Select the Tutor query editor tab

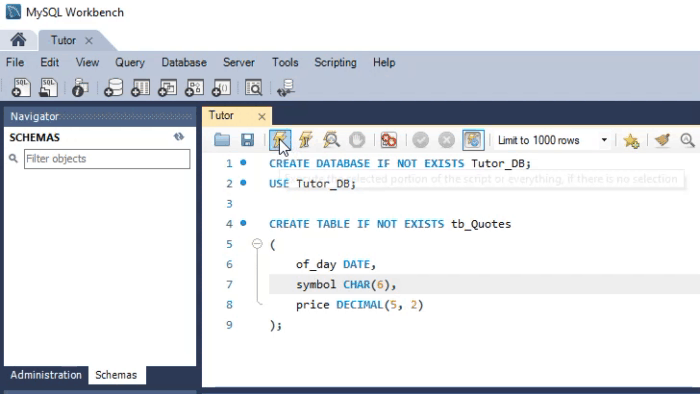click(x=221, y=116)
